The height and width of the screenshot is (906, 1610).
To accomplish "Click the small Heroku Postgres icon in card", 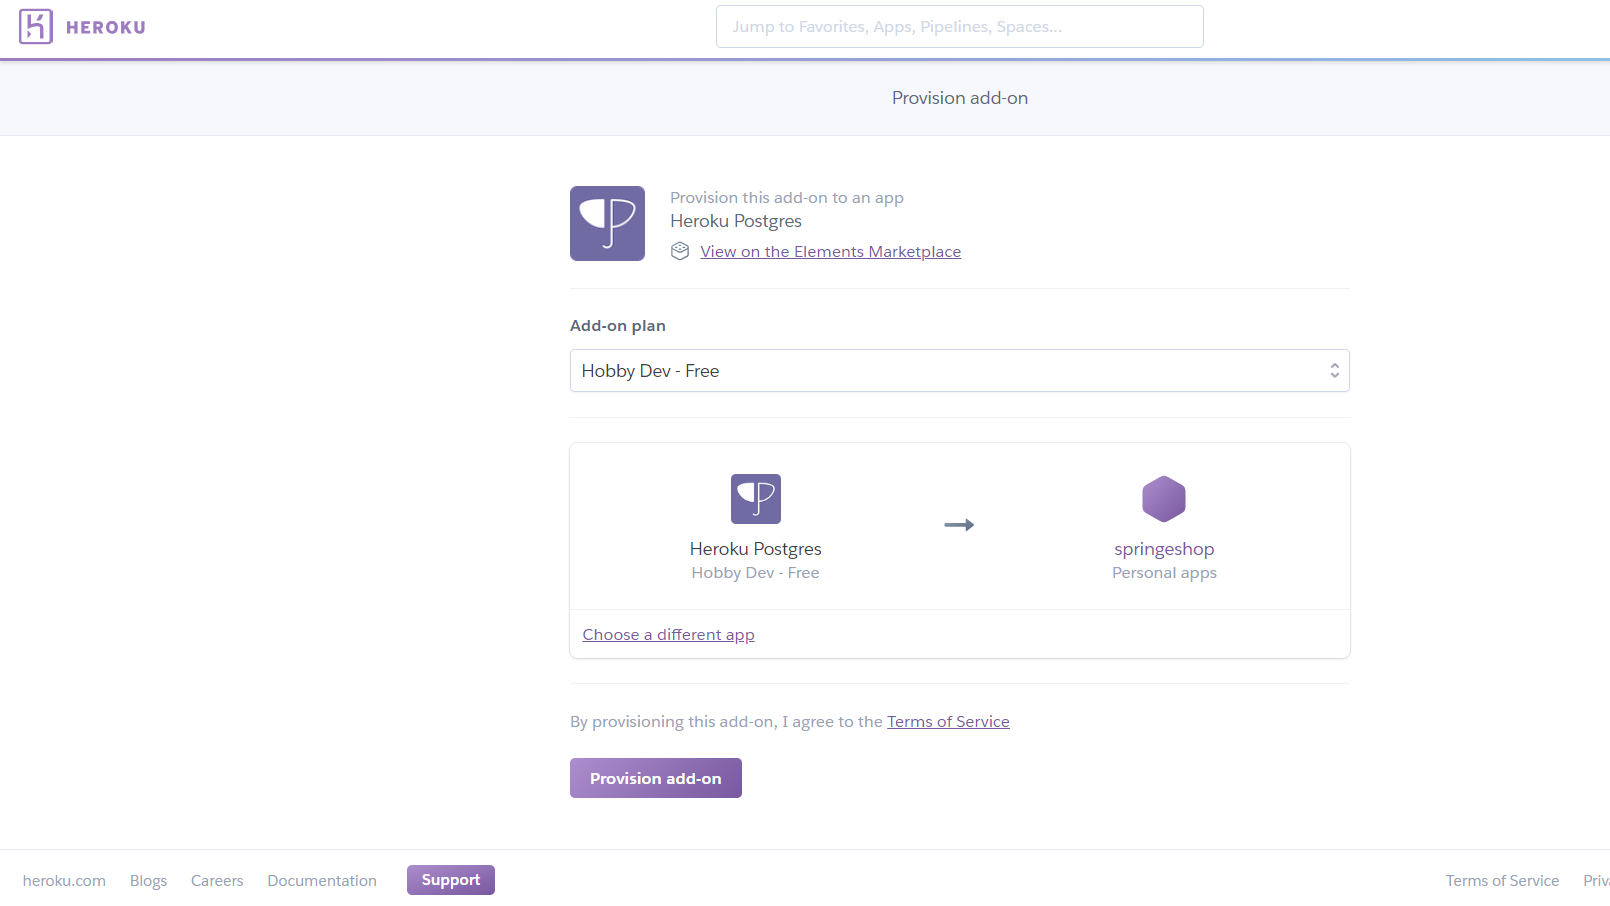I will tap(755, 499).
